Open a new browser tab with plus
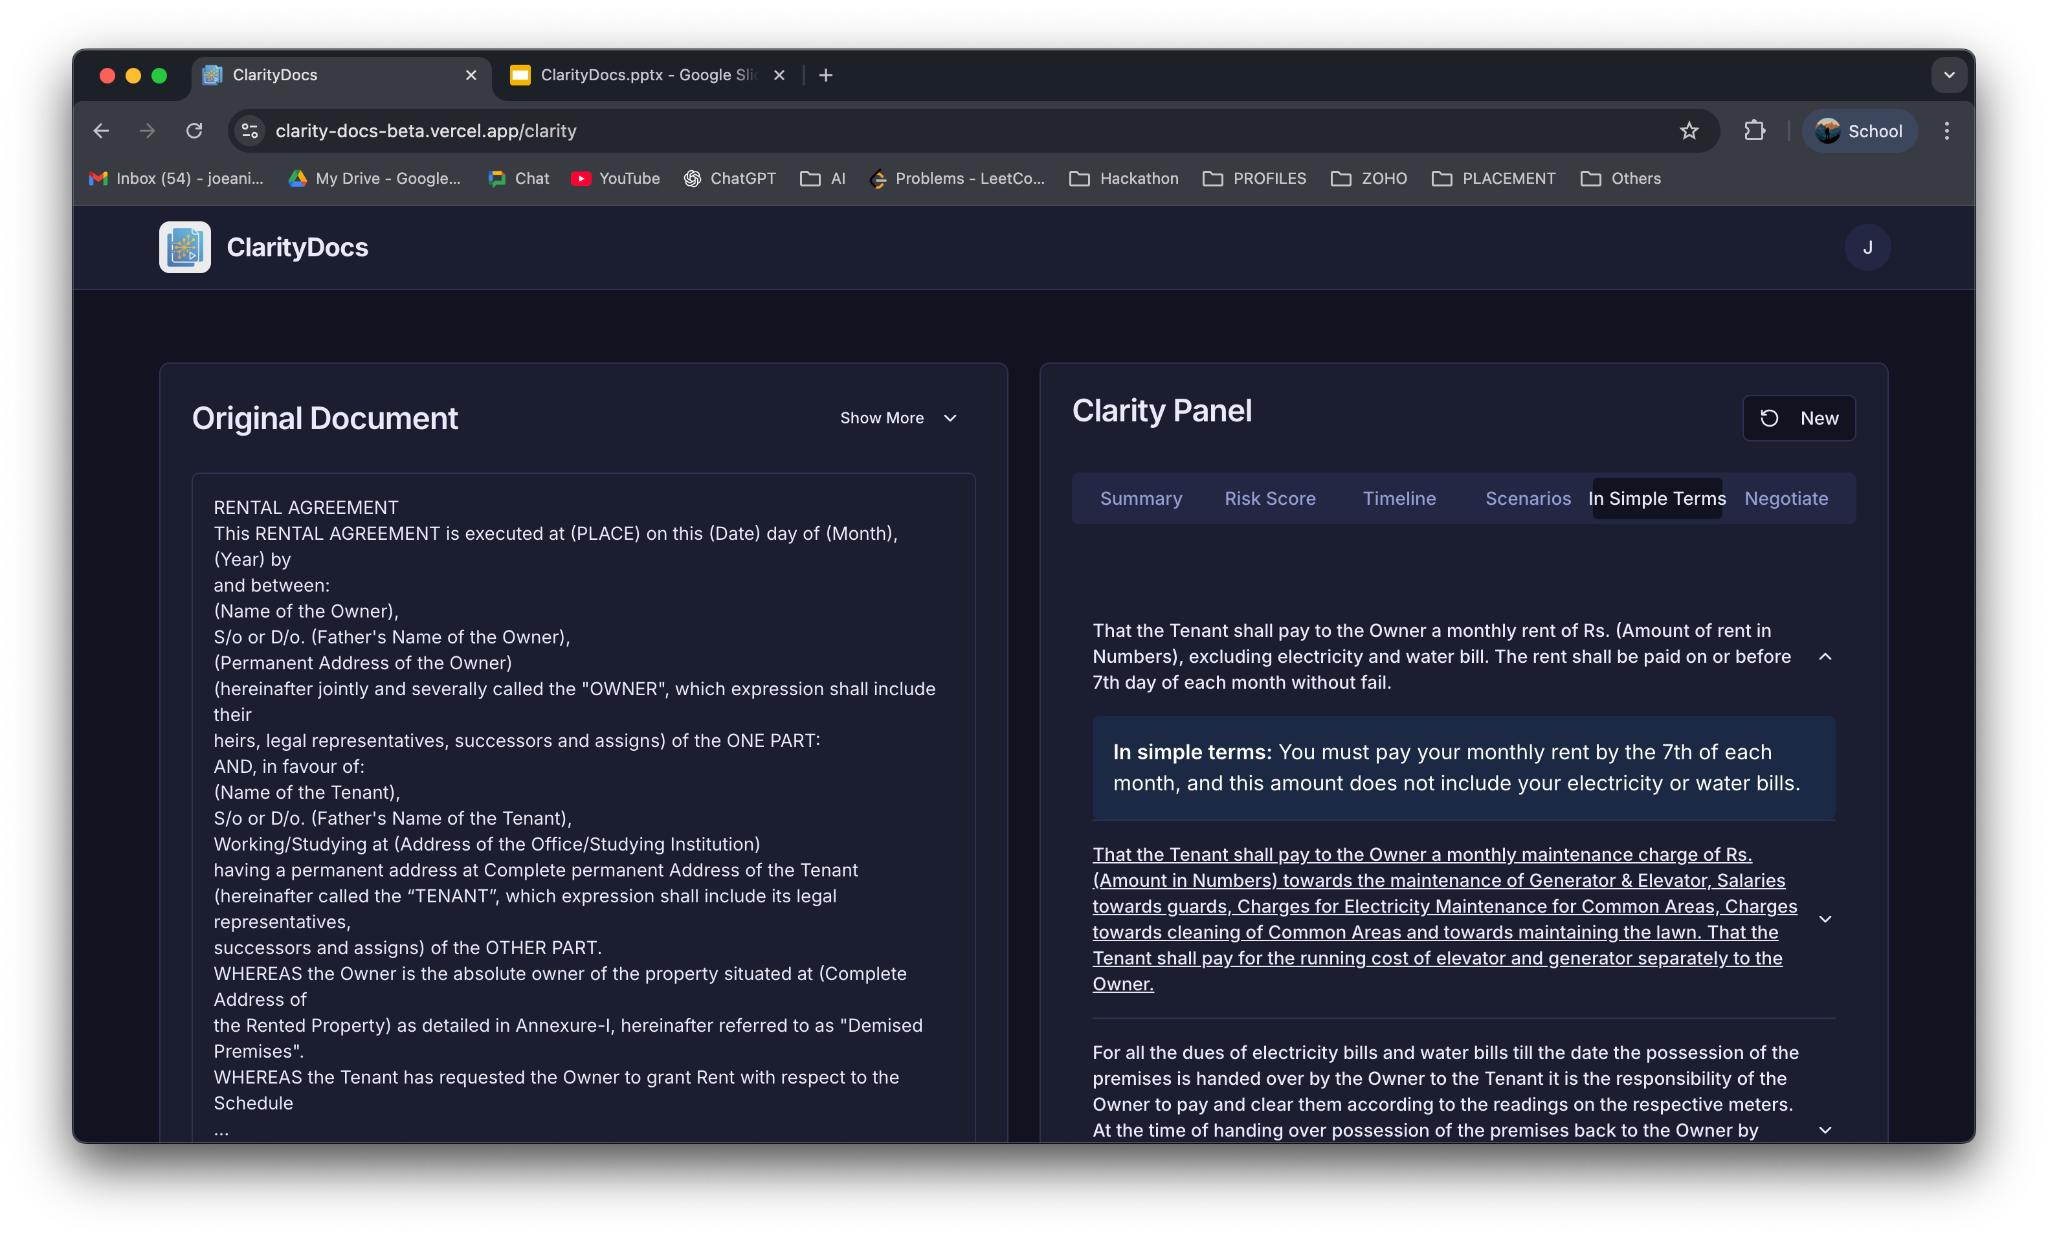Image resolution: width=2048 pixels, height=1239 pixels. coord(825,75)
